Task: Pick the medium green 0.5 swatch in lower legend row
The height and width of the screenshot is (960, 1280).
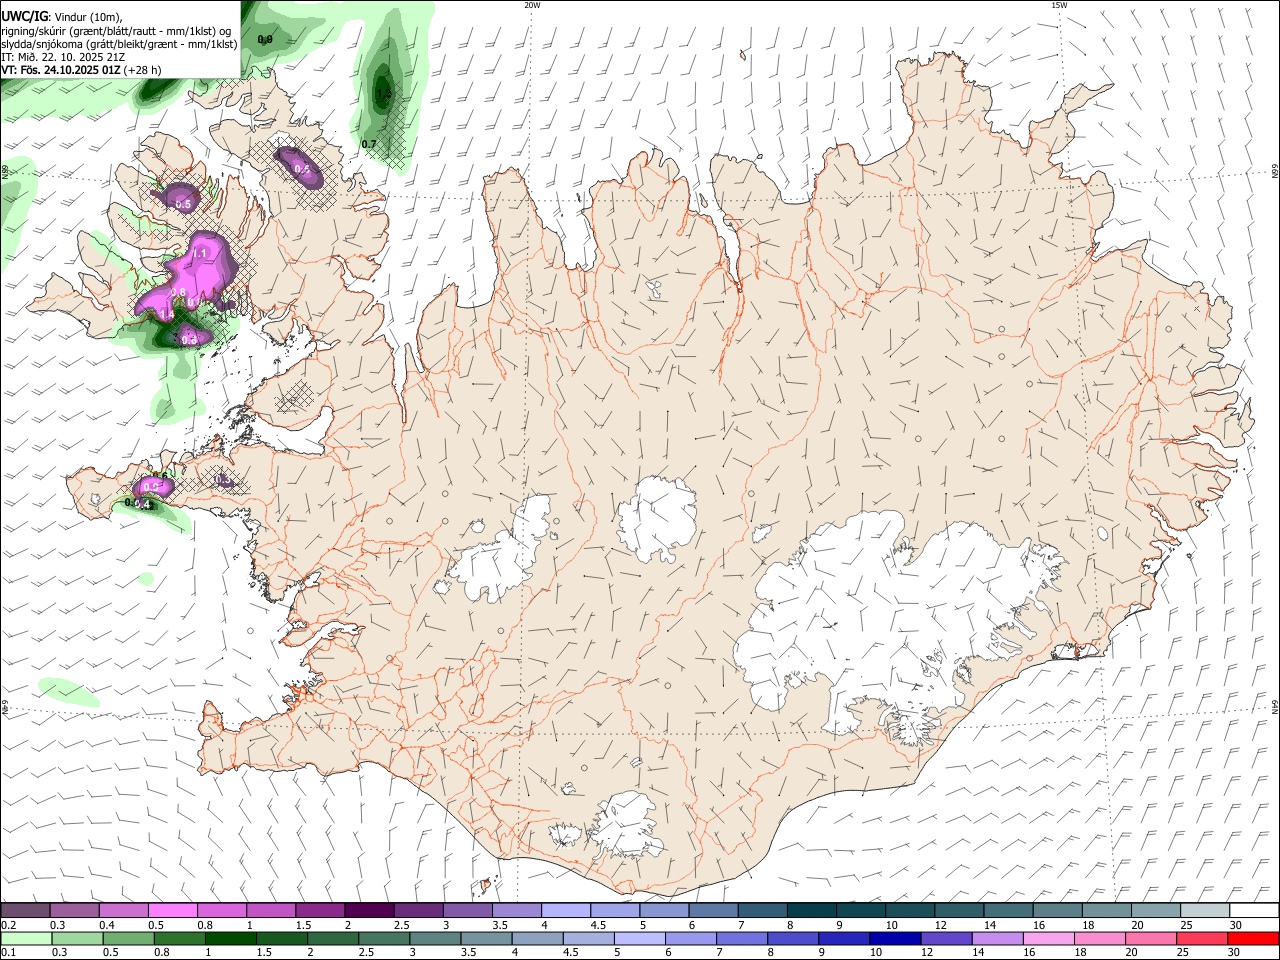Action: click(128, 938)
